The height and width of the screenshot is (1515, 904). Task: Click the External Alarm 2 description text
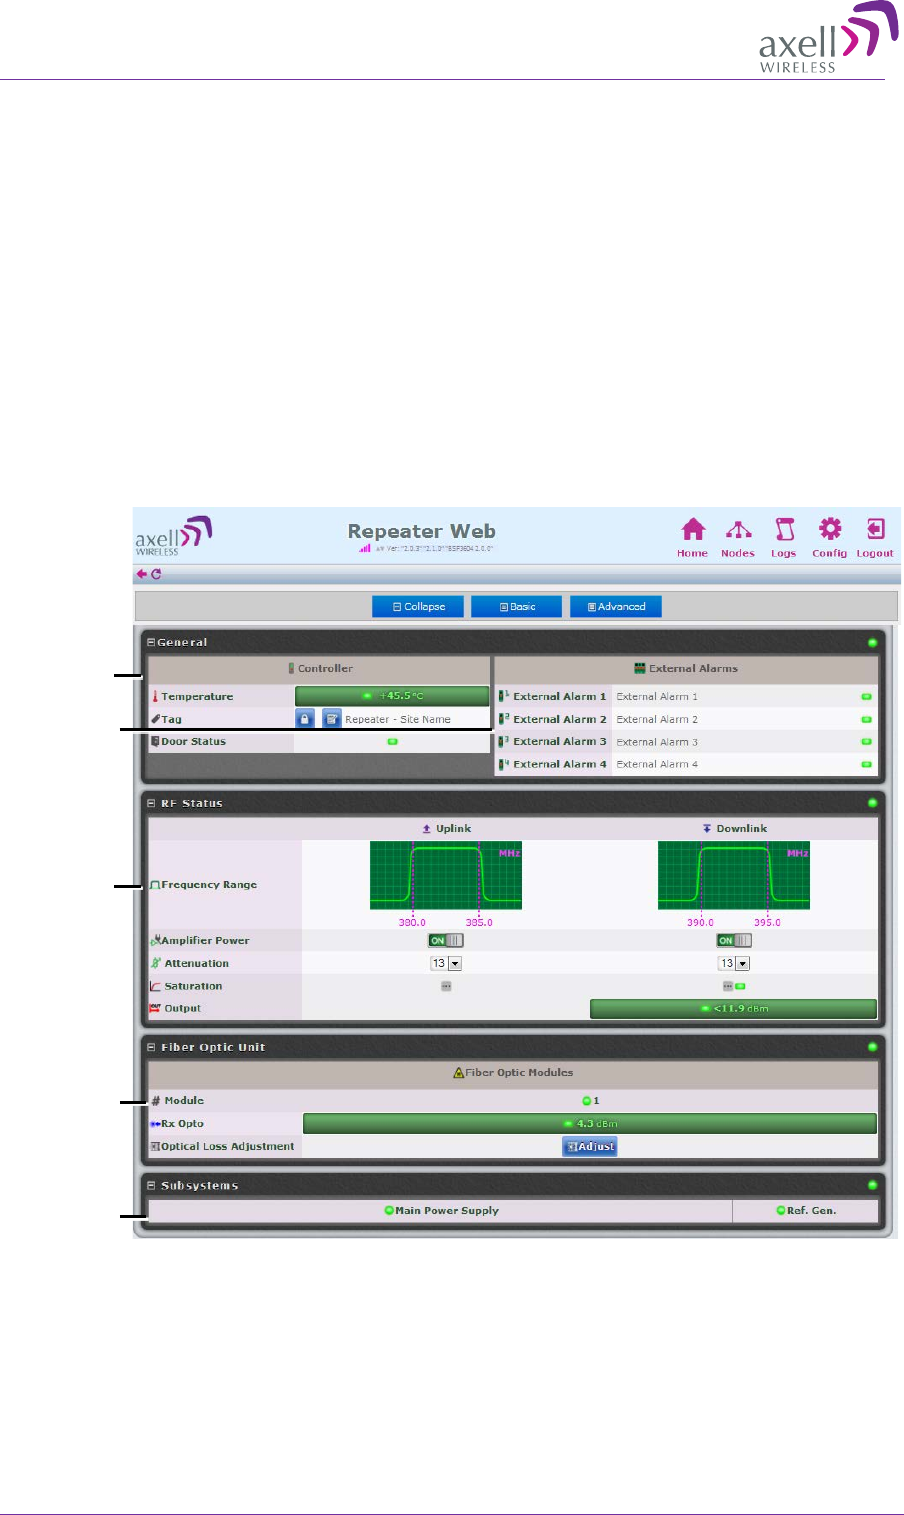[x=657, y=719]
